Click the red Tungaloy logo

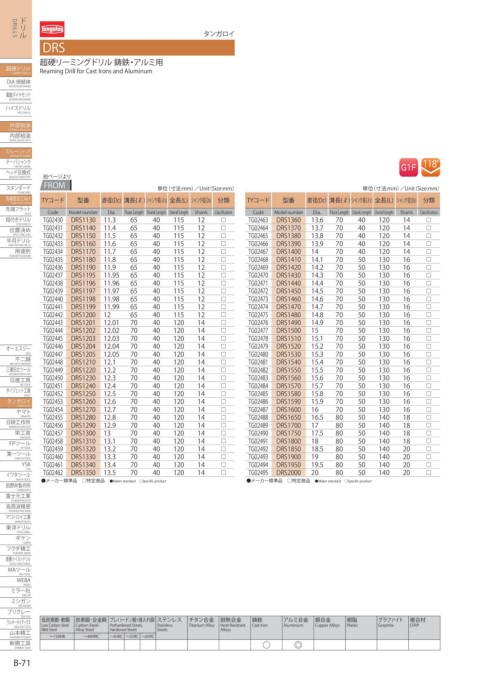click(52, 29)
